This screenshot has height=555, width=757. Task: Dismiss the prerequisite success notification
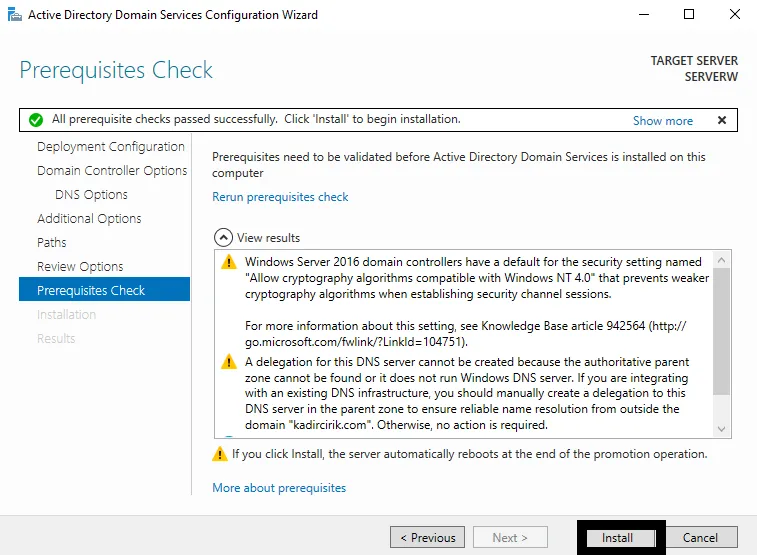[722, 120]
